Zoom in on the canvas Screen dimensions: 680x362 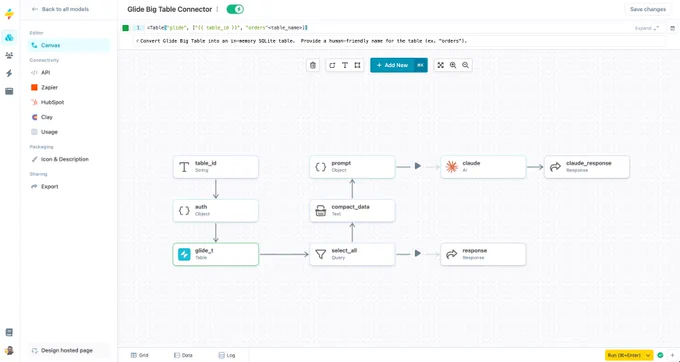[453, 65]
